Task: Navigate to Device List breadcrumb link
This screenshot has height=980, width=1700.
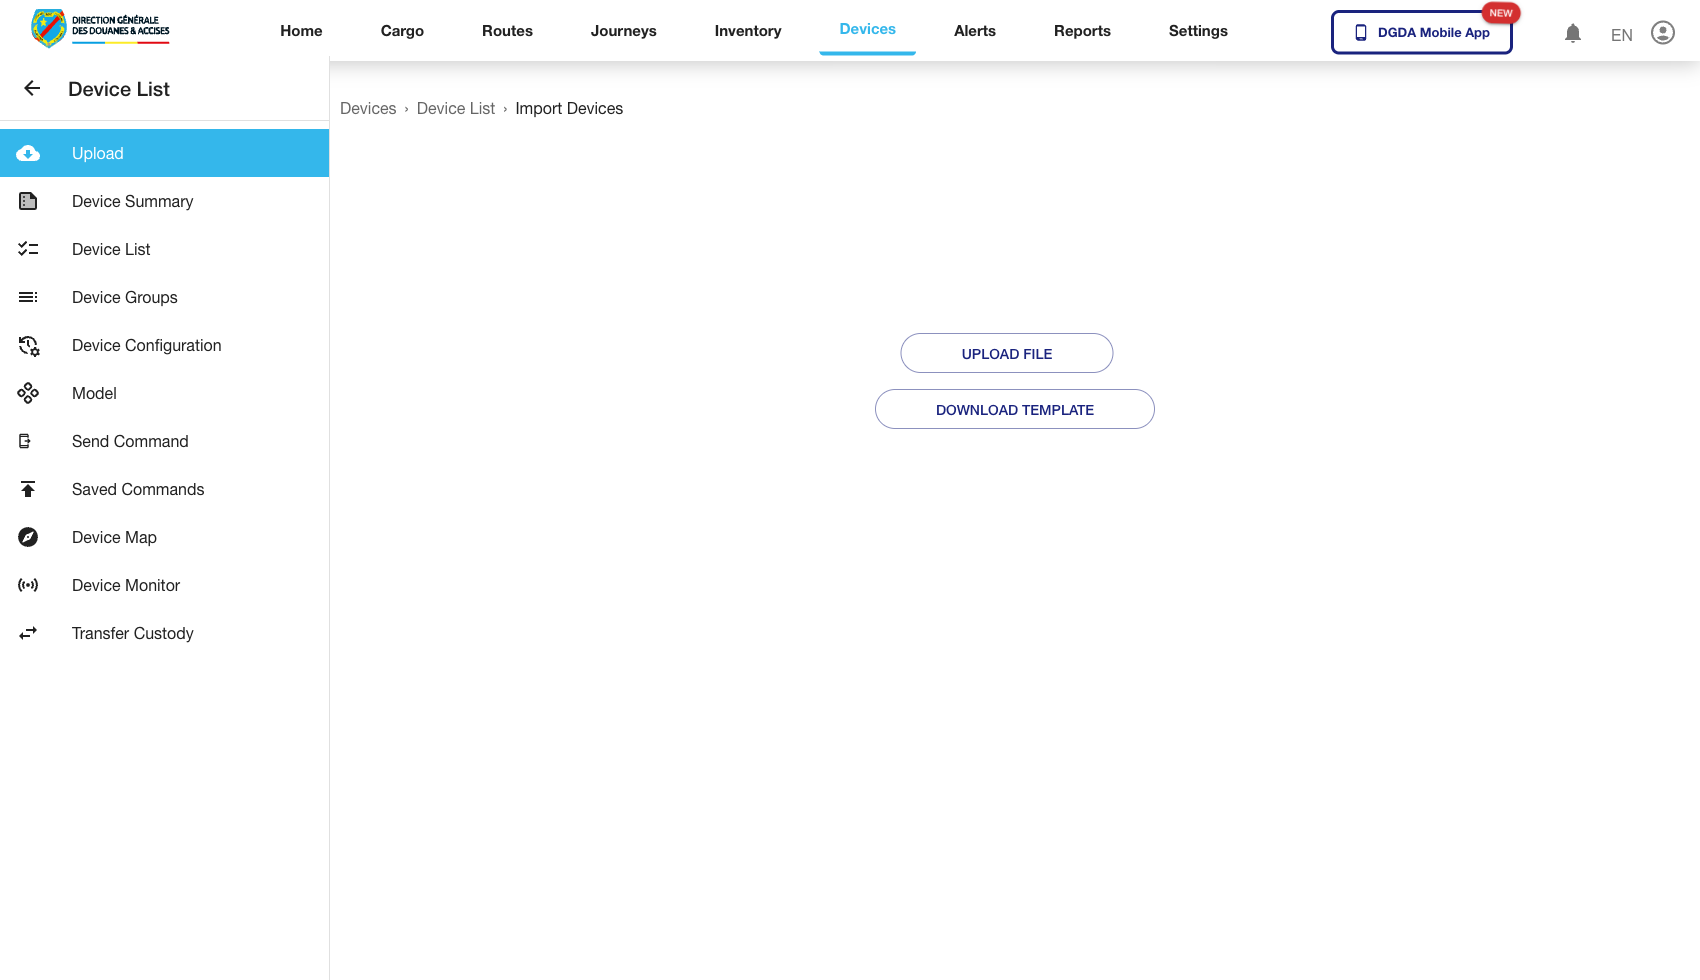Action: [456, 109]
